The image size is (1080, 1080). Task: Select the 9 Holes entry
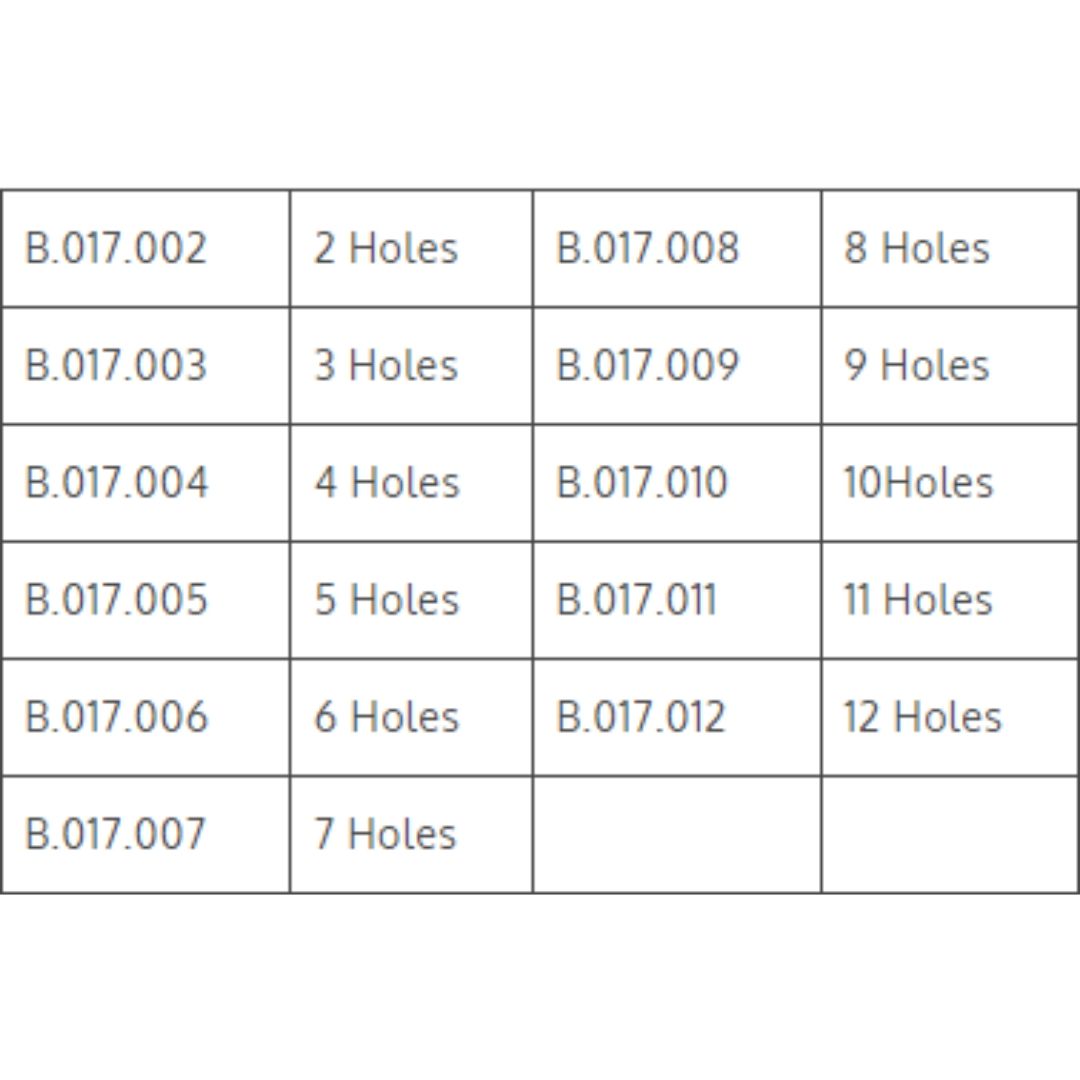point(916,365)
